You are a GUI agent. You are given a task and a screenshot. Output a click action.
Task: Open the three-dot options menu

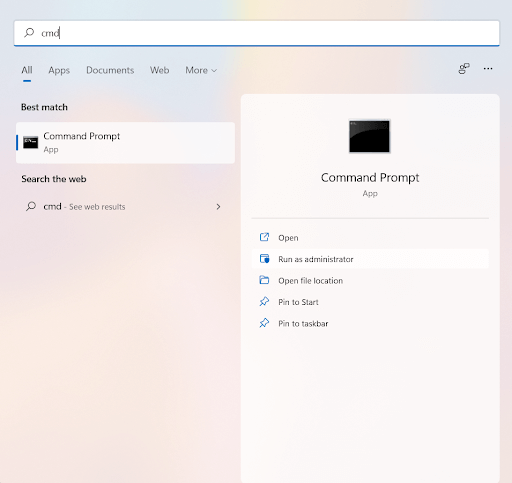point(488,69)
